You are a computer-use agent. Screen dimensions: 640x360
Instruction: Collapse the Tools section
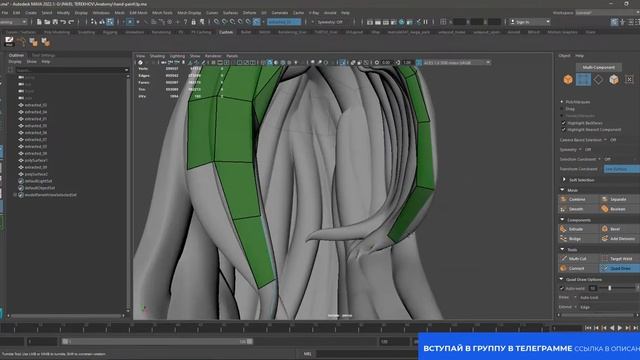[x=562, y=249]
